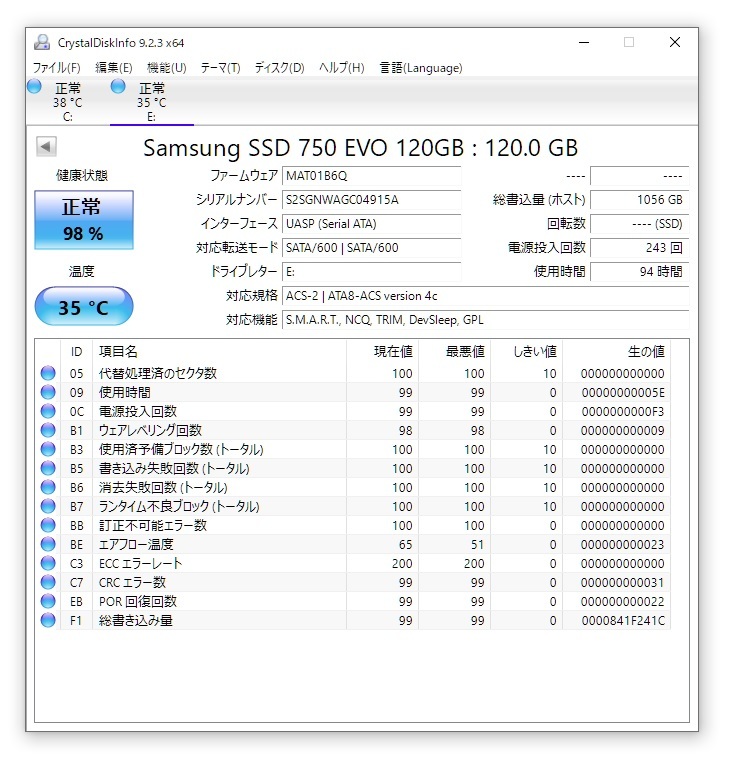732x780 pixels.
Task: Click status orb for attribute 05
Action: (48, 373)
